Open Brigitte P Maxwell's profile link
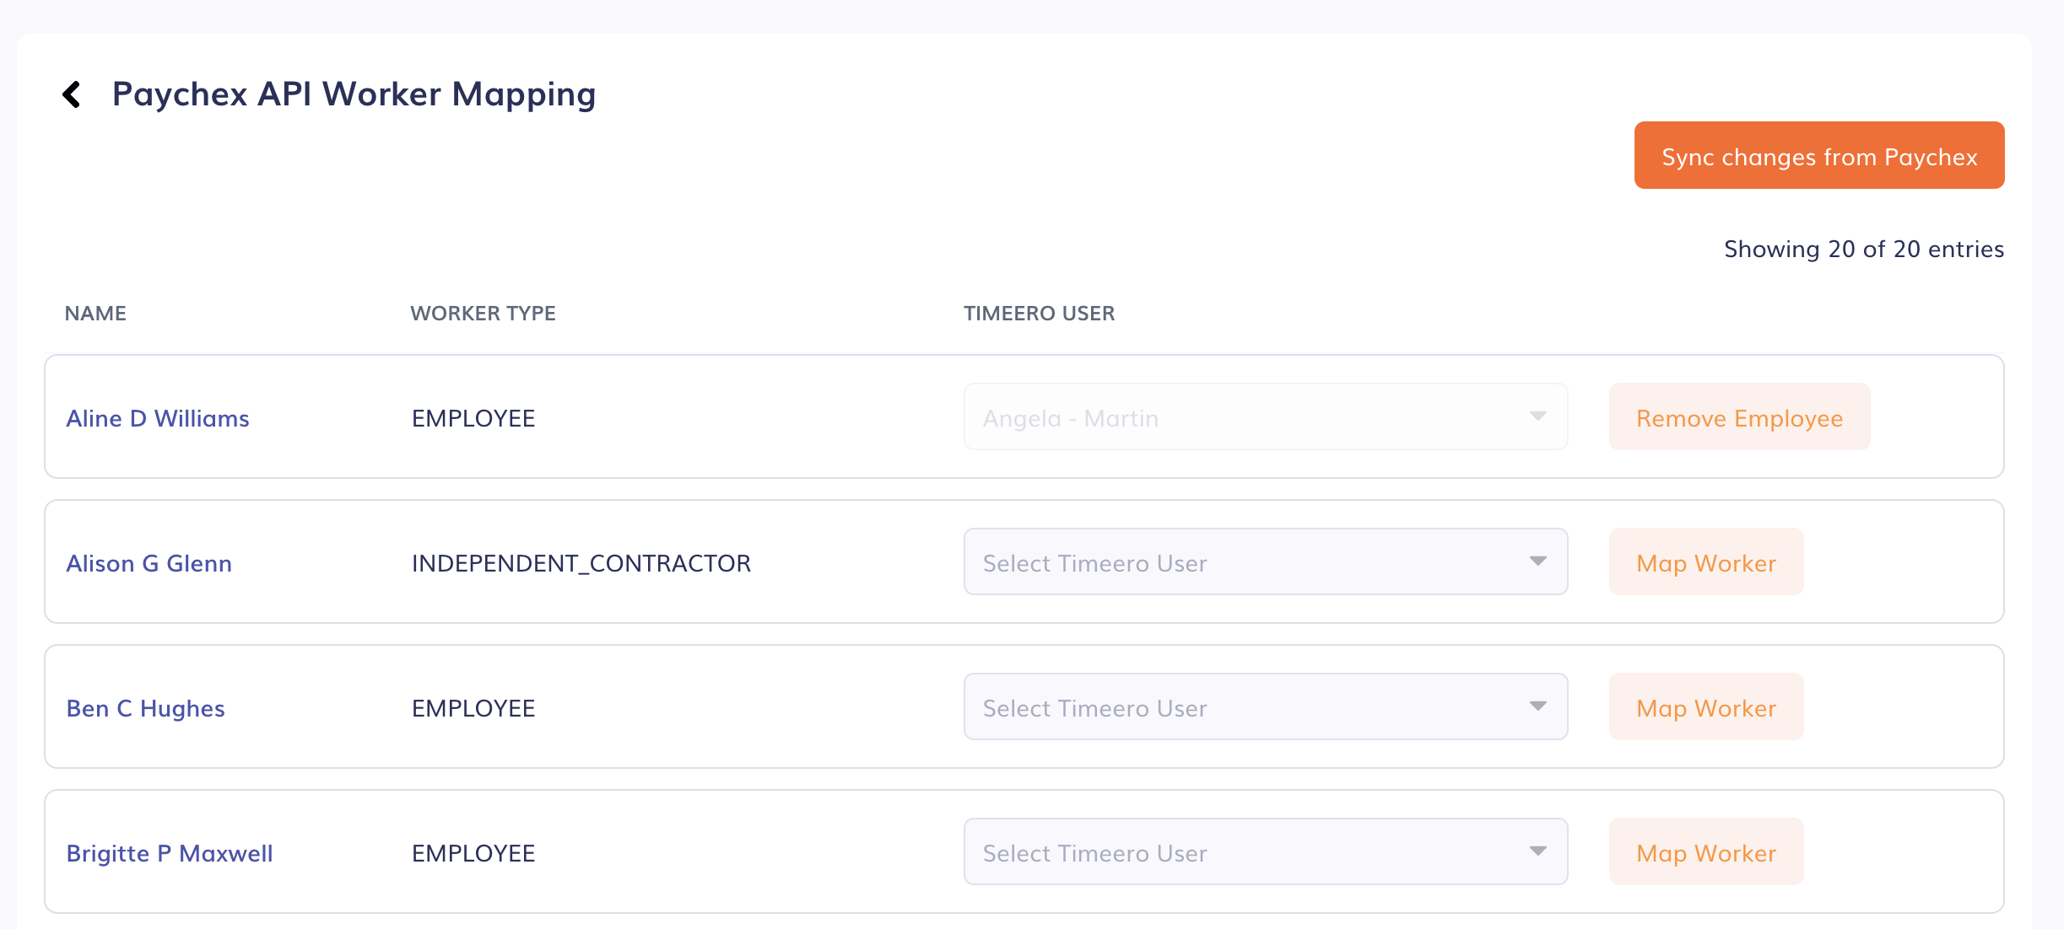2064x929 pixels. point(169,853)
